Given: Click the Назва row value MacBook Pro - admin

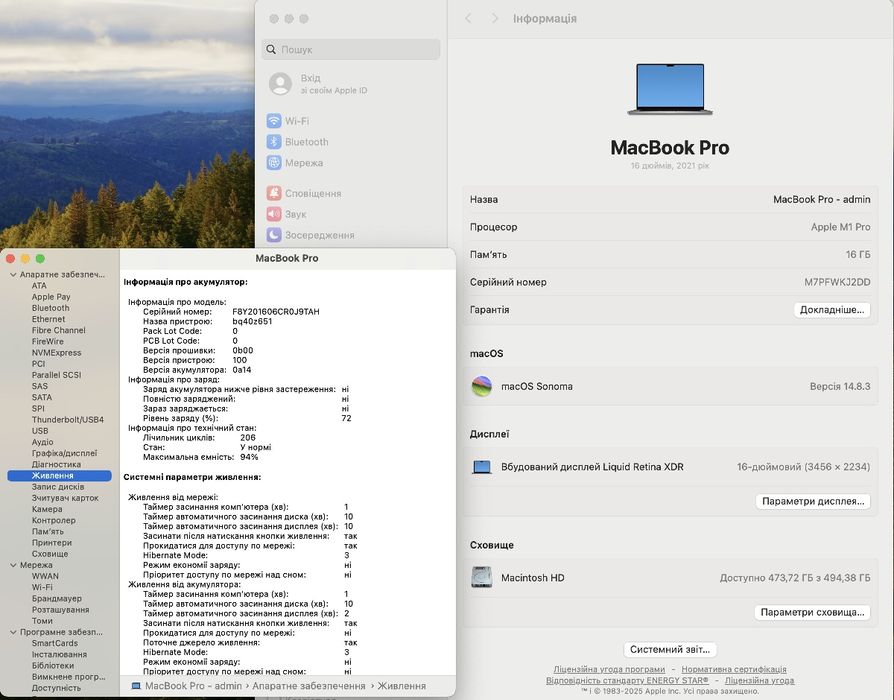Looking at the screenshot, I should pos(822,200).
